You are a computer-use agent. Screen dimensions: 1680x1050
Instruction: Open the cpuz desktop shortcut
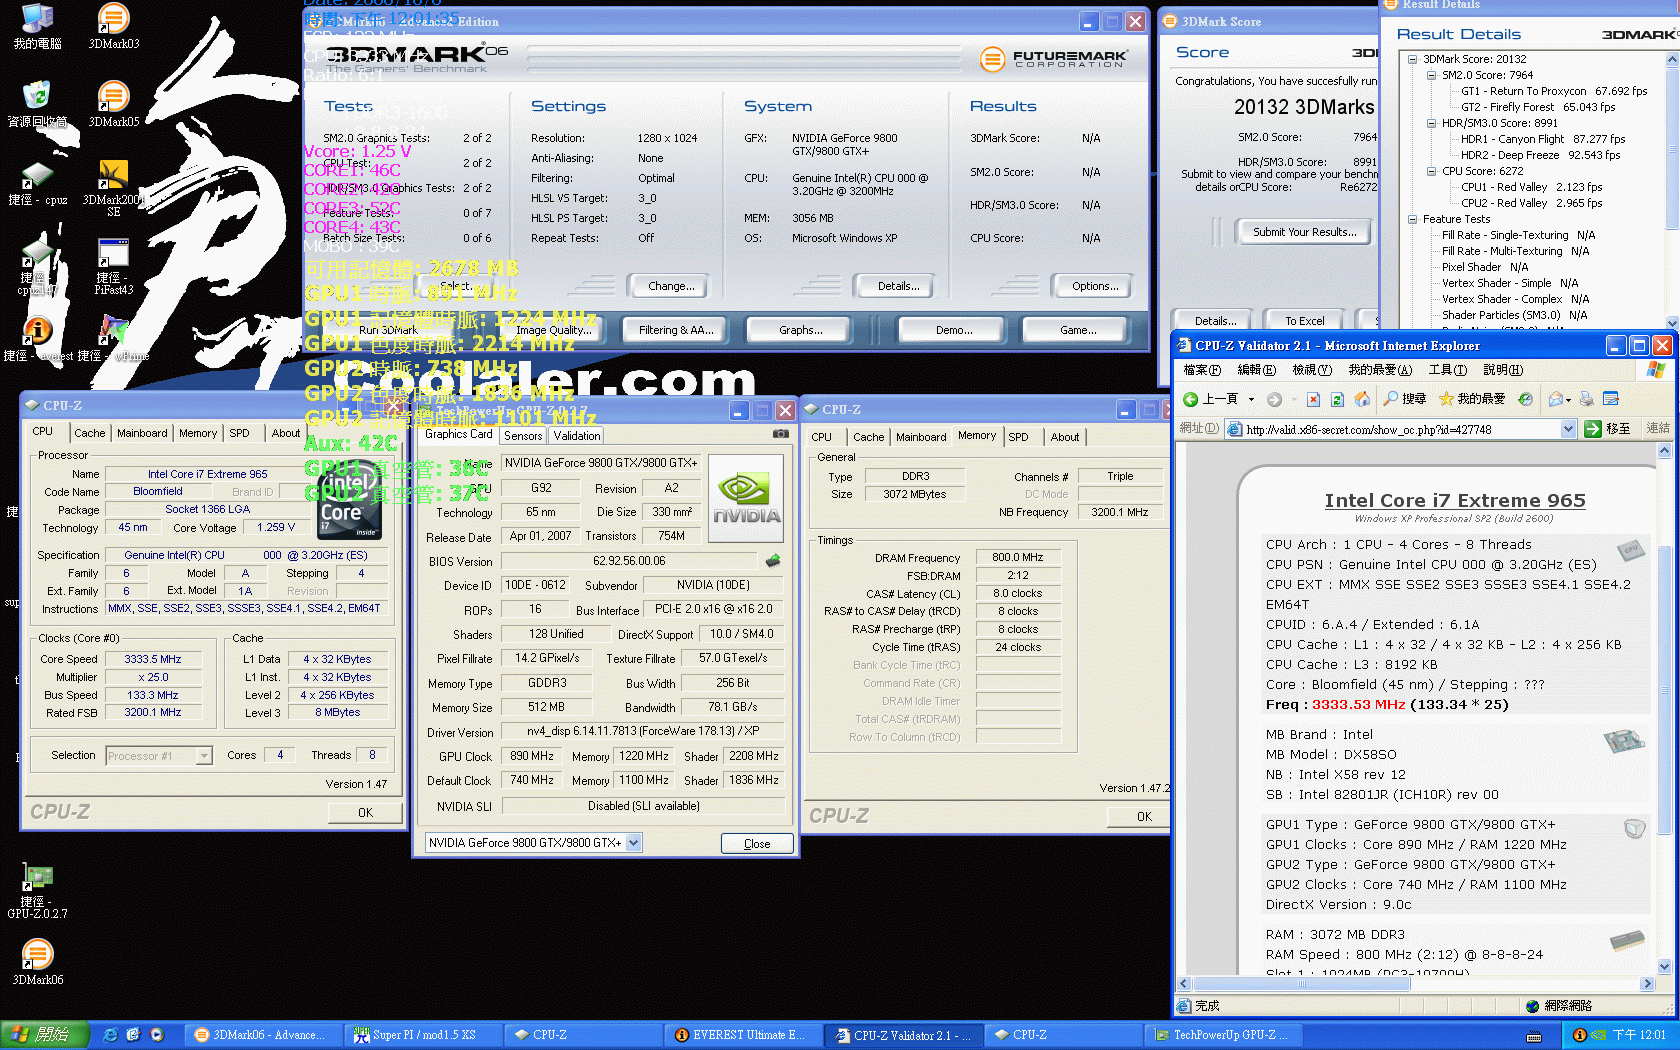[37, 184]
